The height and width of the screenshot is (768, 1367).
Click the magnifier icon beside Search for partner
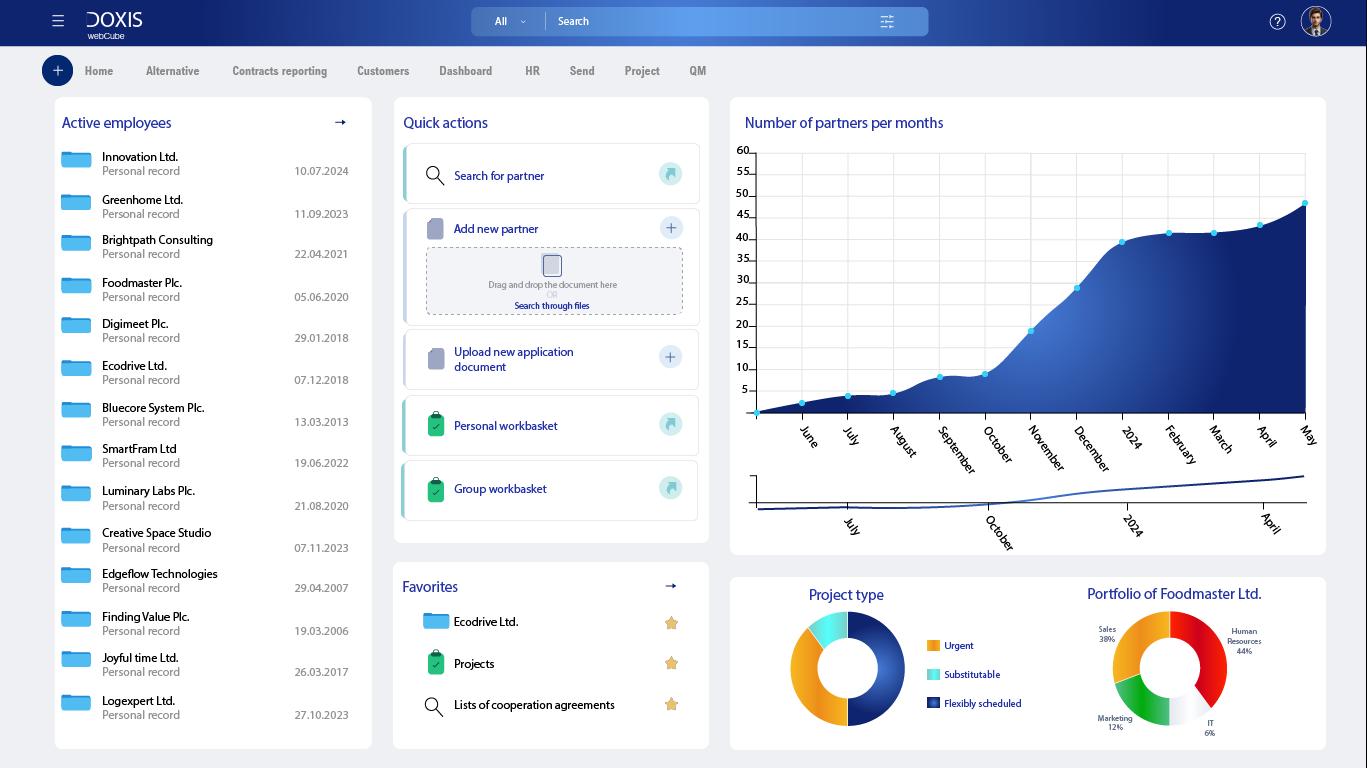click(435, 175)
